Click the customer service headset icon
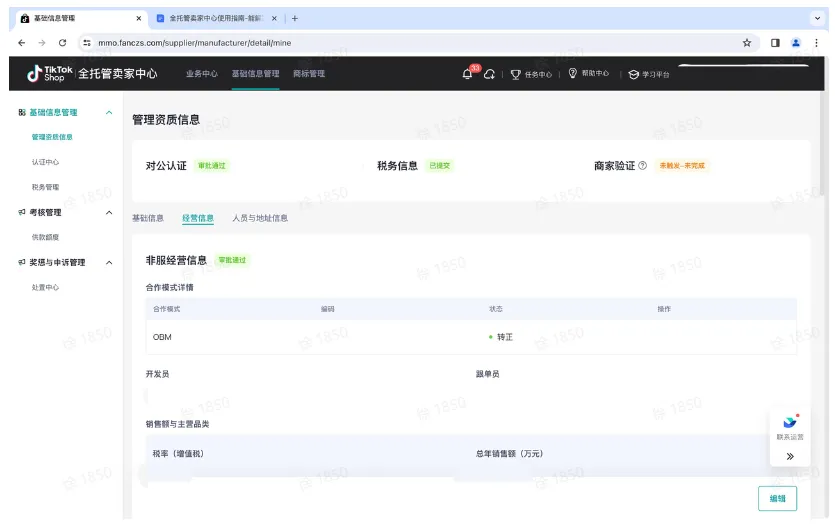835x530 pixels. [x=489, y=74]
